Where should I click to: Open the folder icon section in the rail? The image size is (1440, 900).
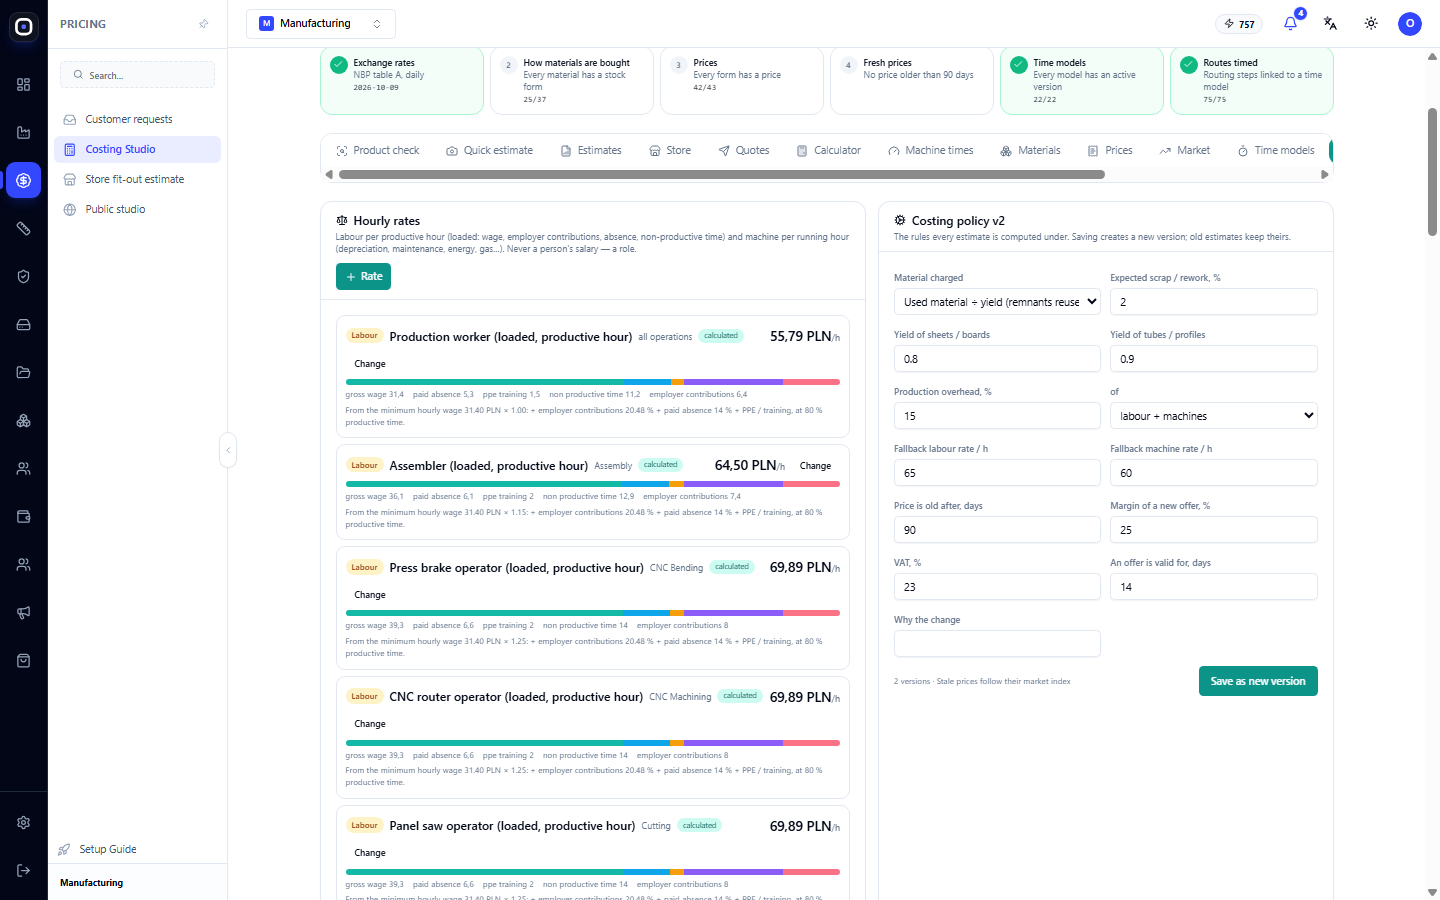pyautogui.click(x=24, y=372)
